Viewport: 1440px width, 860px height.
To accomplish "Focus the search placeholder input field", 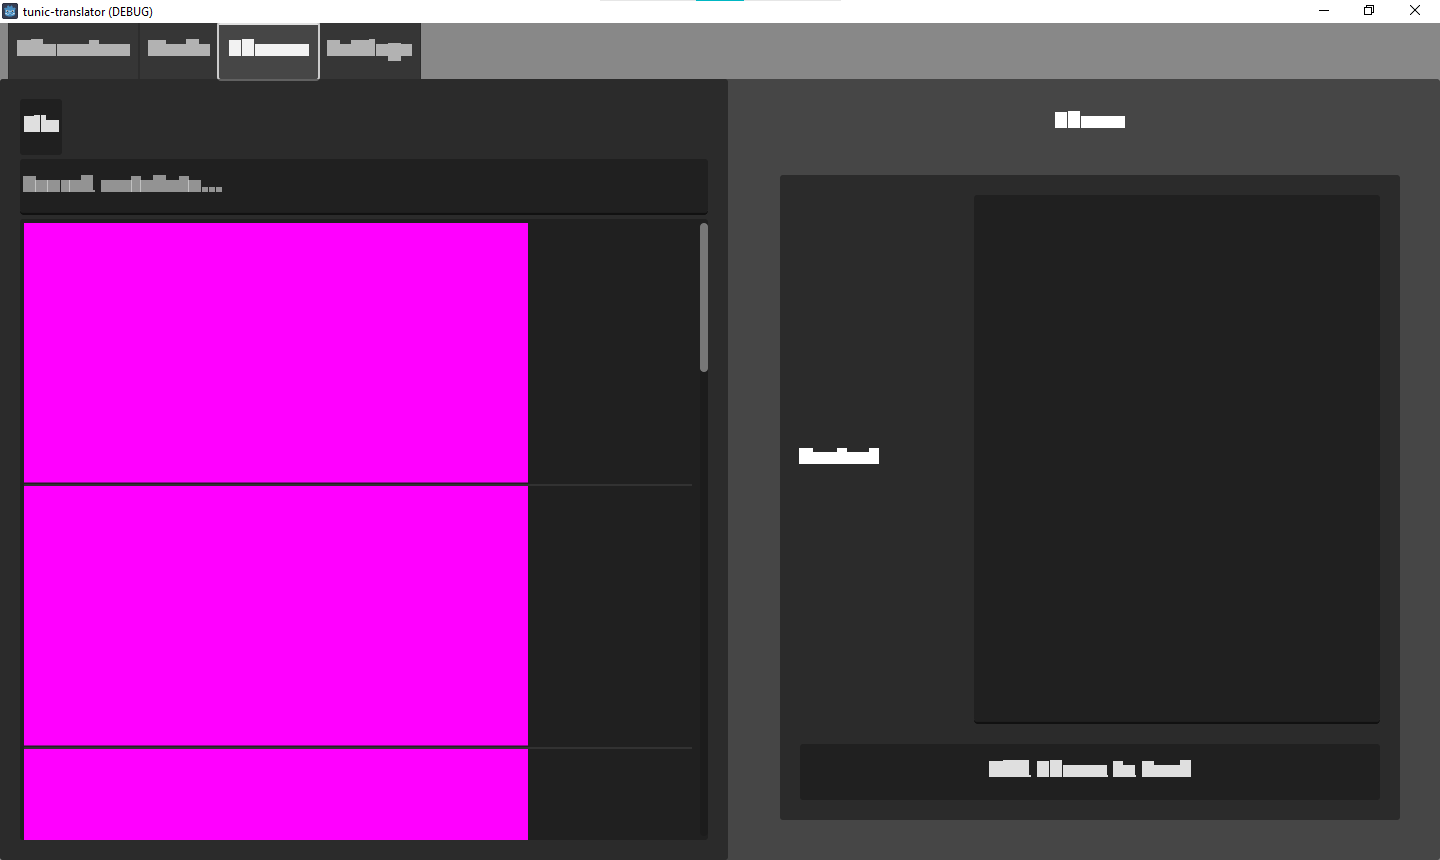I will (364, 186).
